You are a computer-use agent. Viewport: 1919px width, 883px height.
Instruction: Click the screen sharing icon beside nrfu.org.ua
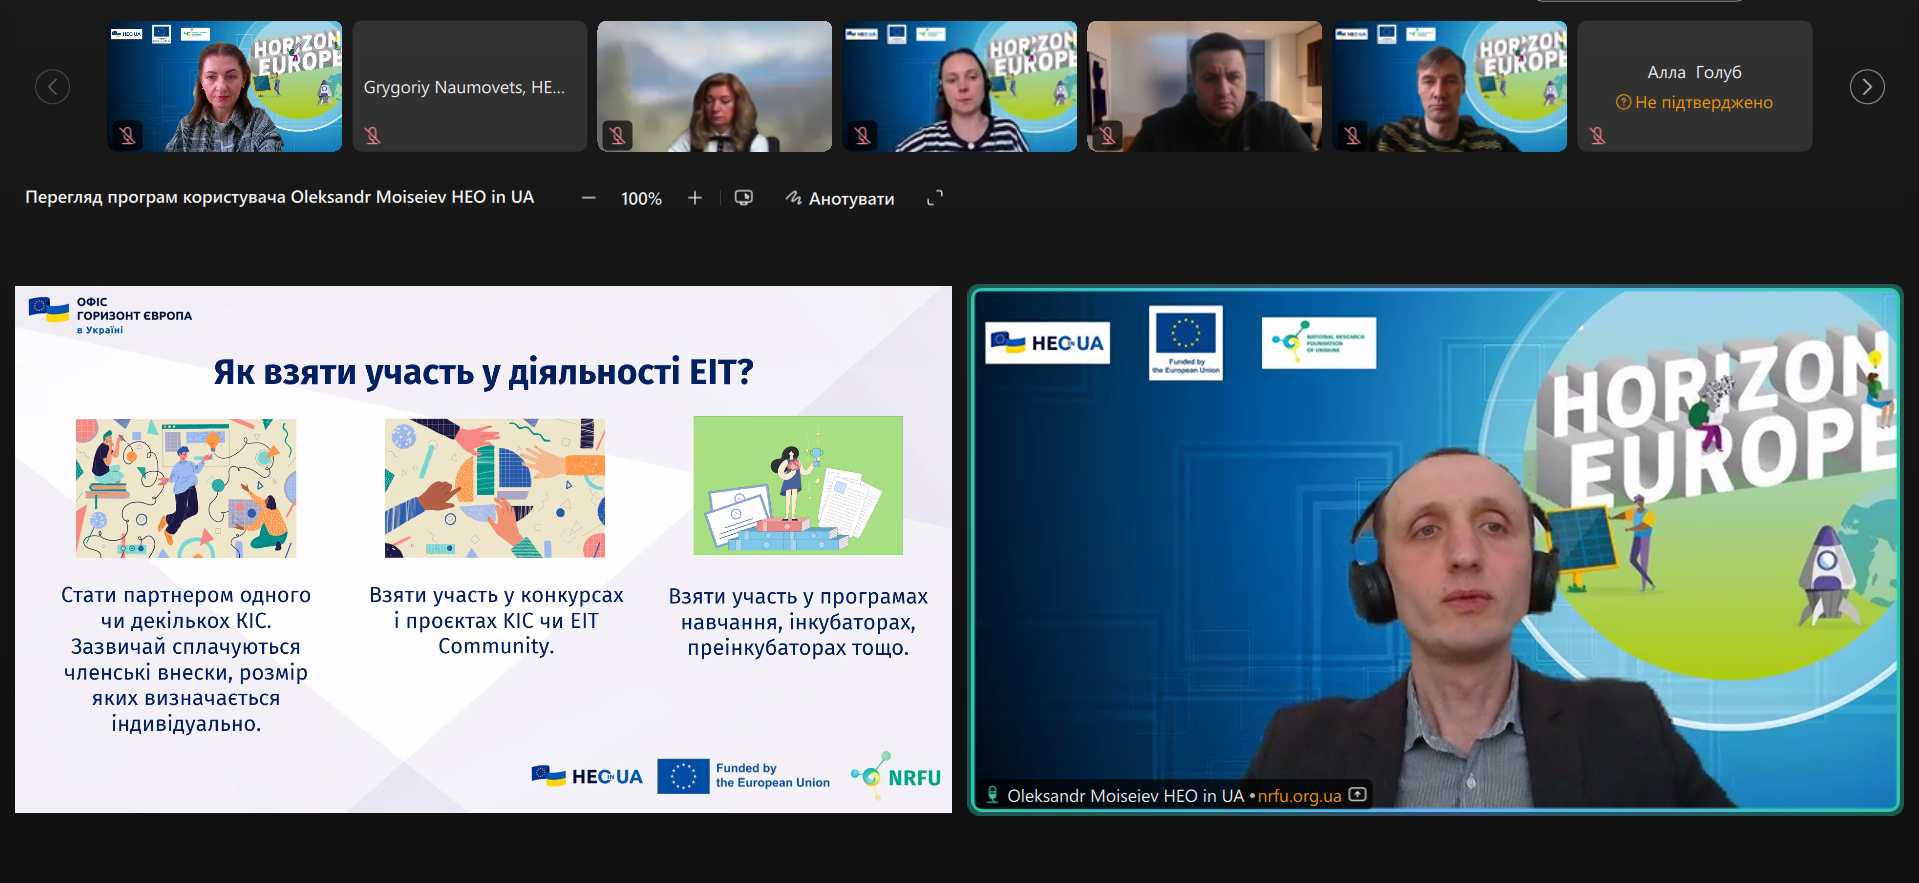1358,795
